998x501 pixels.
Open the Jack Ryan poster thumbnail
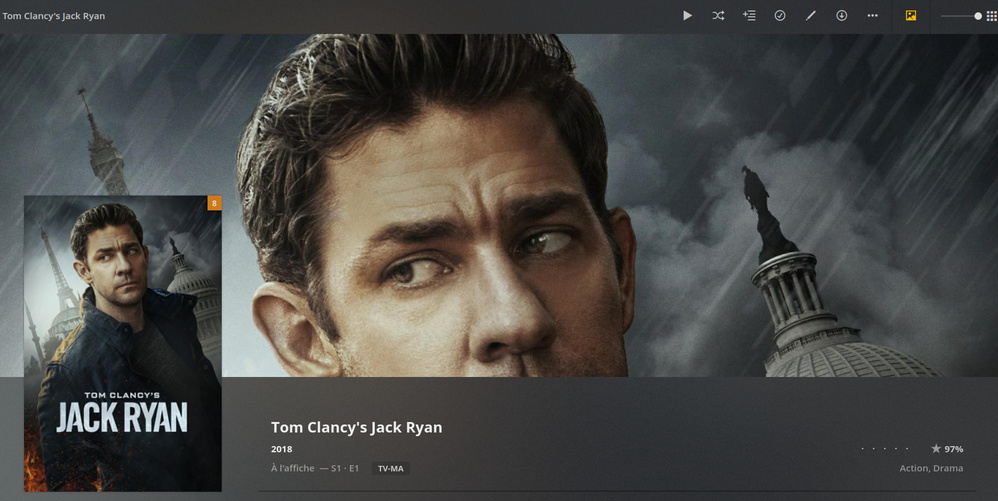click(x=123, y=344)
